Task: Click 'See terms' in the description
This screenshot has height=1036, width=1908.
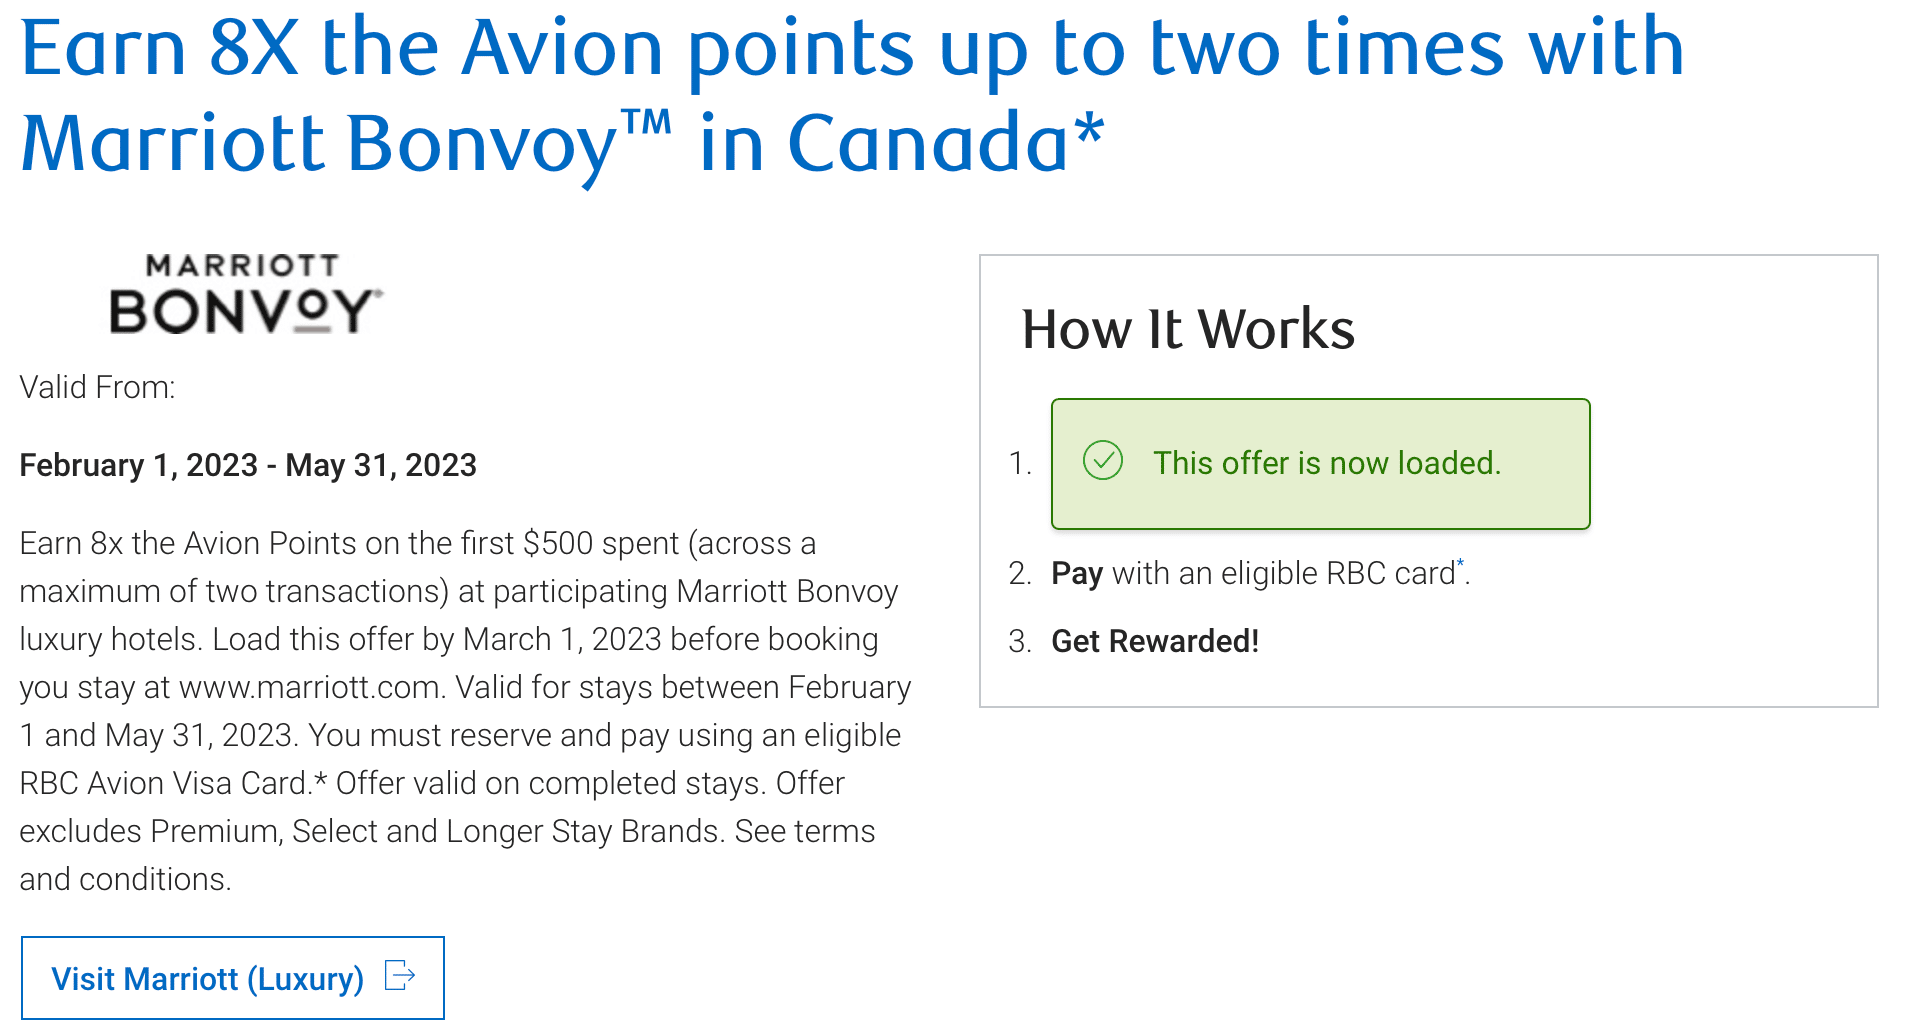Action: tap(805, 831)
